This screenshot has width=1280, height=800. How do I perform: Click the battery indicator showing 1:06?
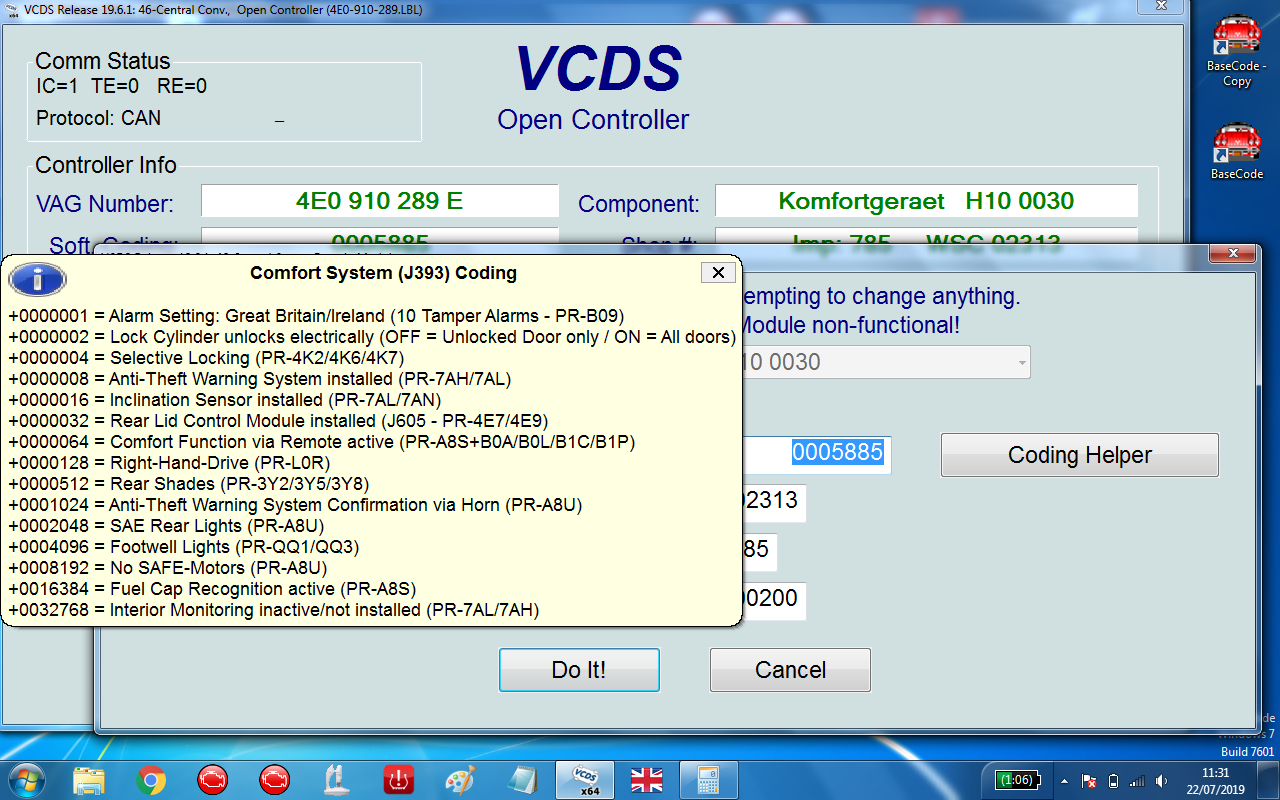(x=1020, y=780)
